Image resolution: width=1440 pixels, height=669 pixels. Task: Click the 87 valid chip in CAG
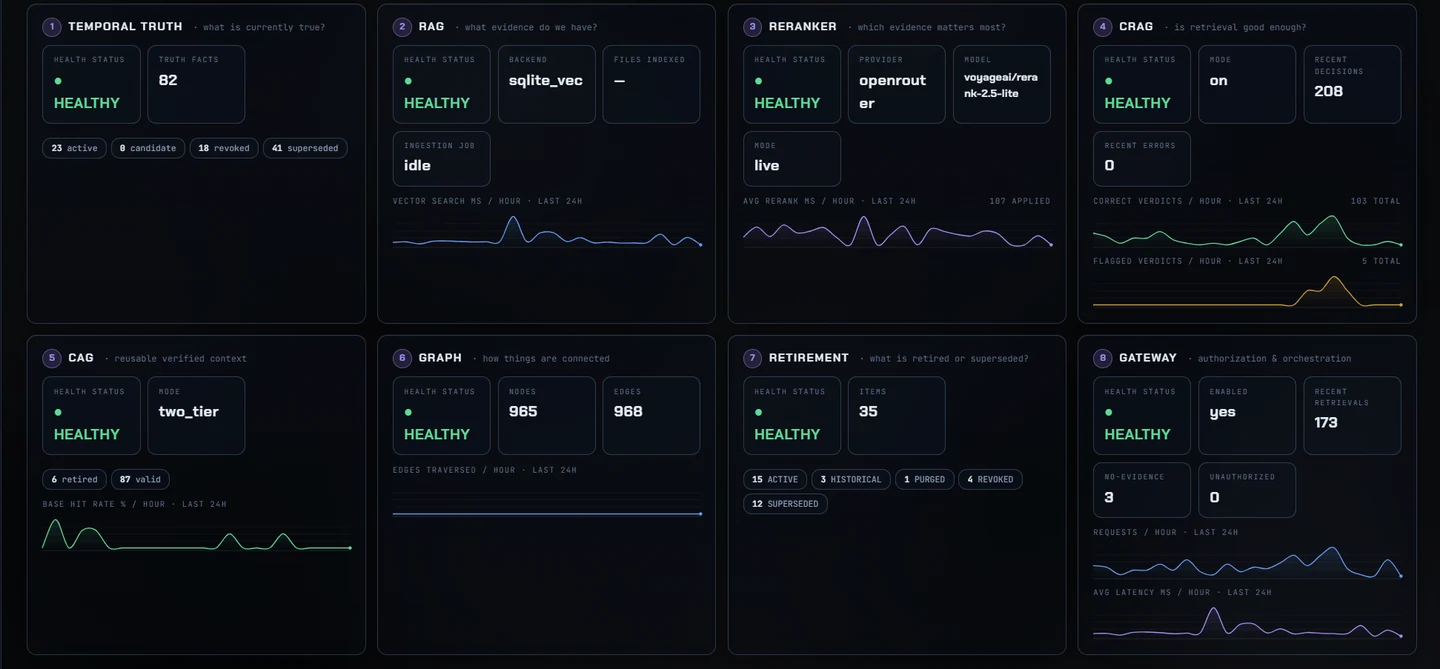pos(140,479)
